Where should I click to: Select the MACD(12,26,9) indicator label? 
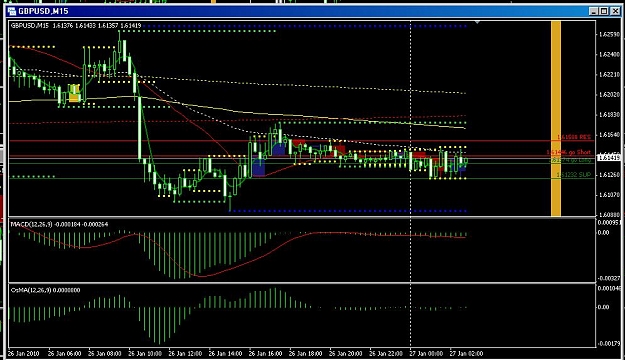(x=59, y=224)
